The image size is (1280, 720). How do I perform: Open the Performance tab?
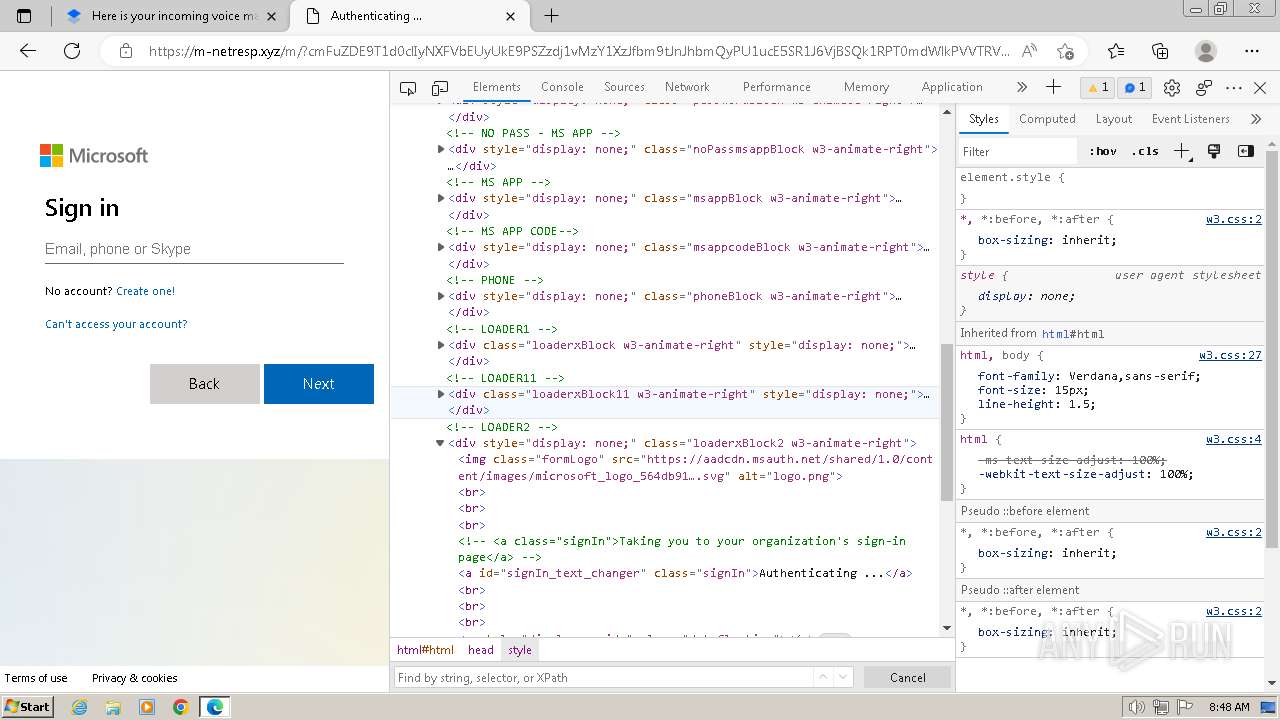(x=776, y=87)
